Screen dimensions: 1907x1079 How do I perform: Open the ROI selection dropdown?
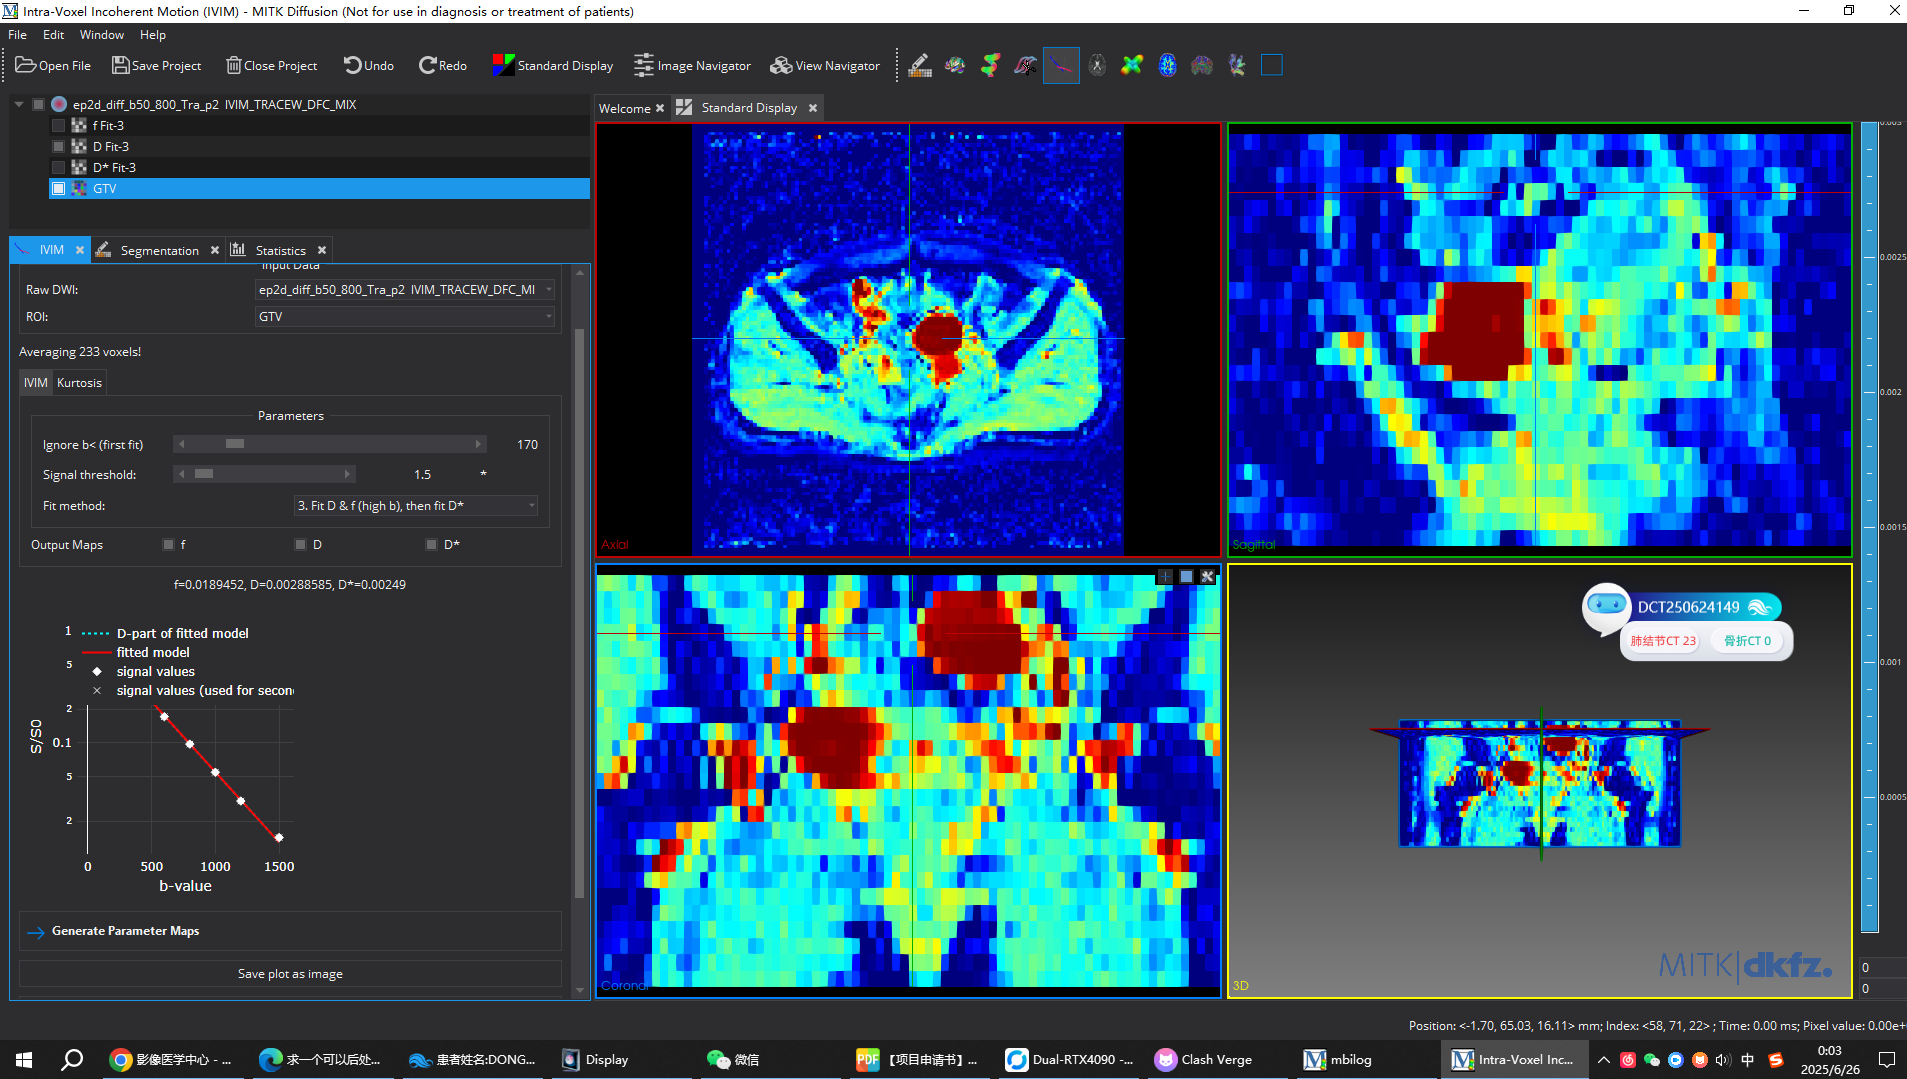(405, 317)
